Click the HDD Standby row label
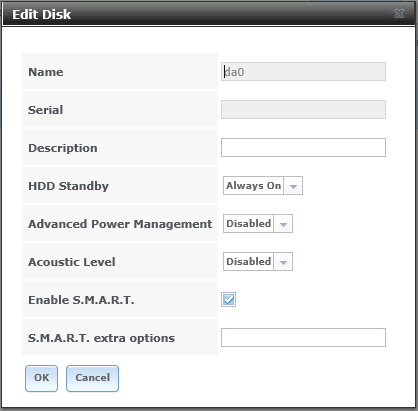This screenshot has width=418, height=411. 68,186
